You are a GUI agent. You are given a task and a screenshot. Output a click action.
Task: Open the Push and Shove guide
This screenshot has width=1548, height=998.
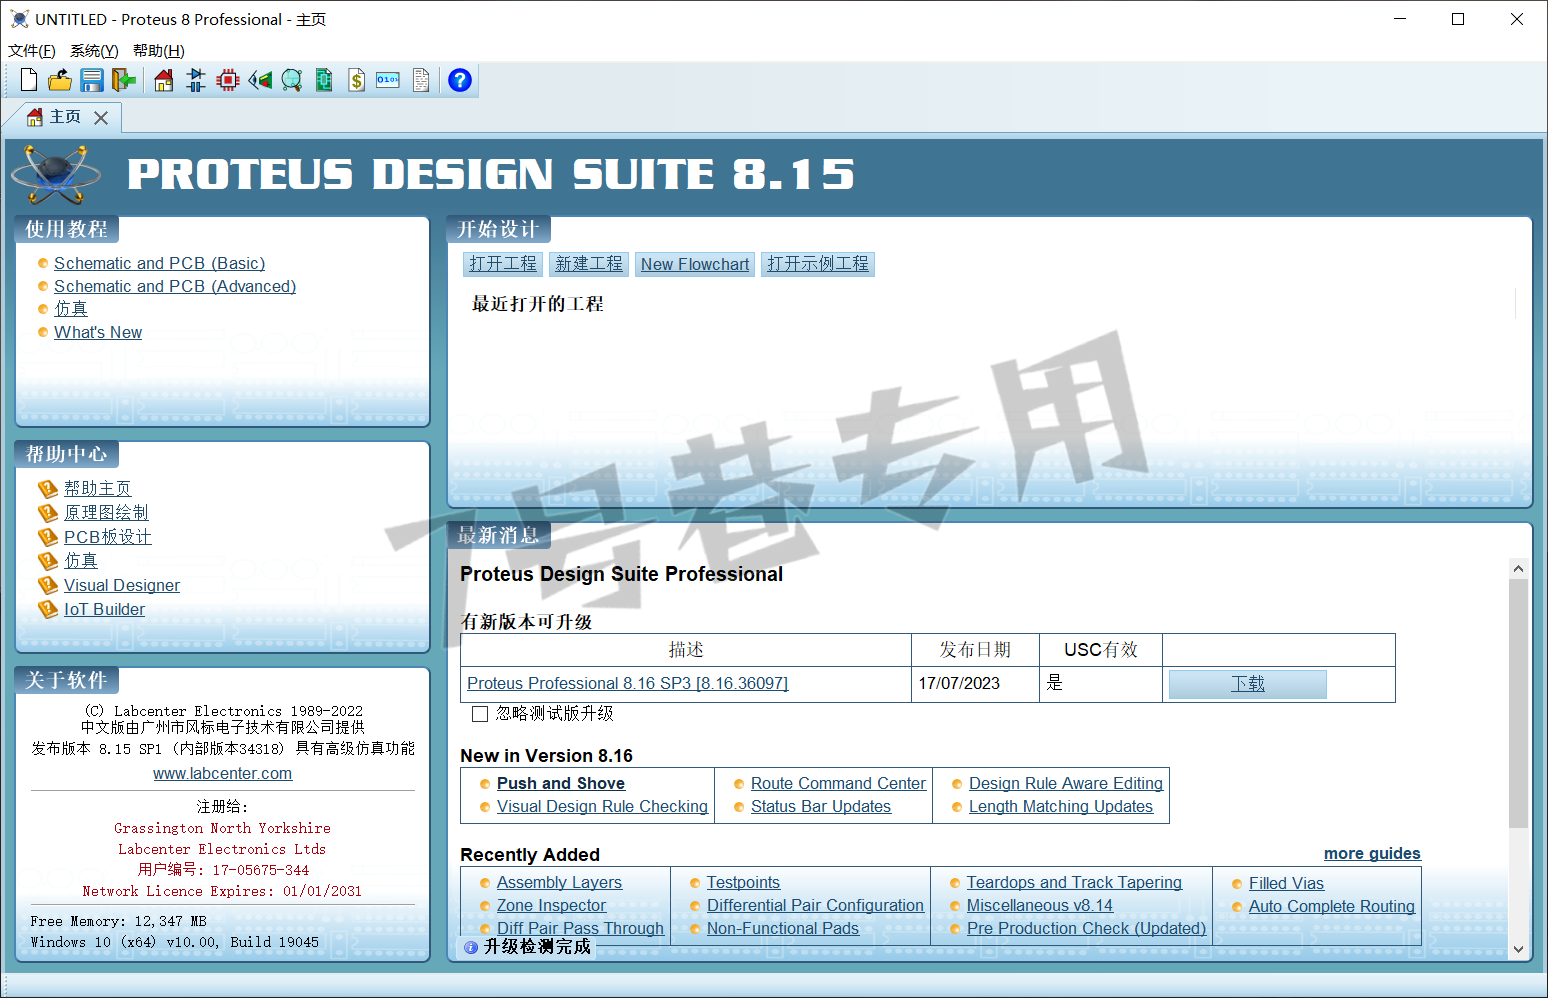tap(561, 783)
